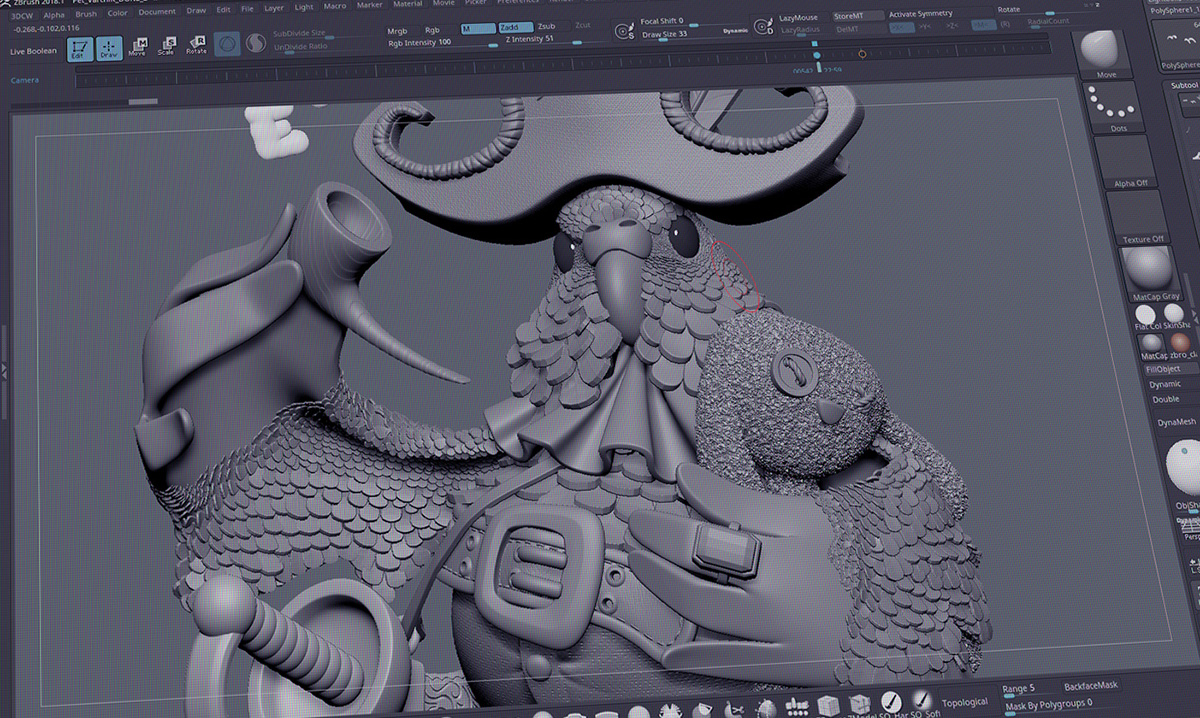Open the Layer menu

point(273,9)
